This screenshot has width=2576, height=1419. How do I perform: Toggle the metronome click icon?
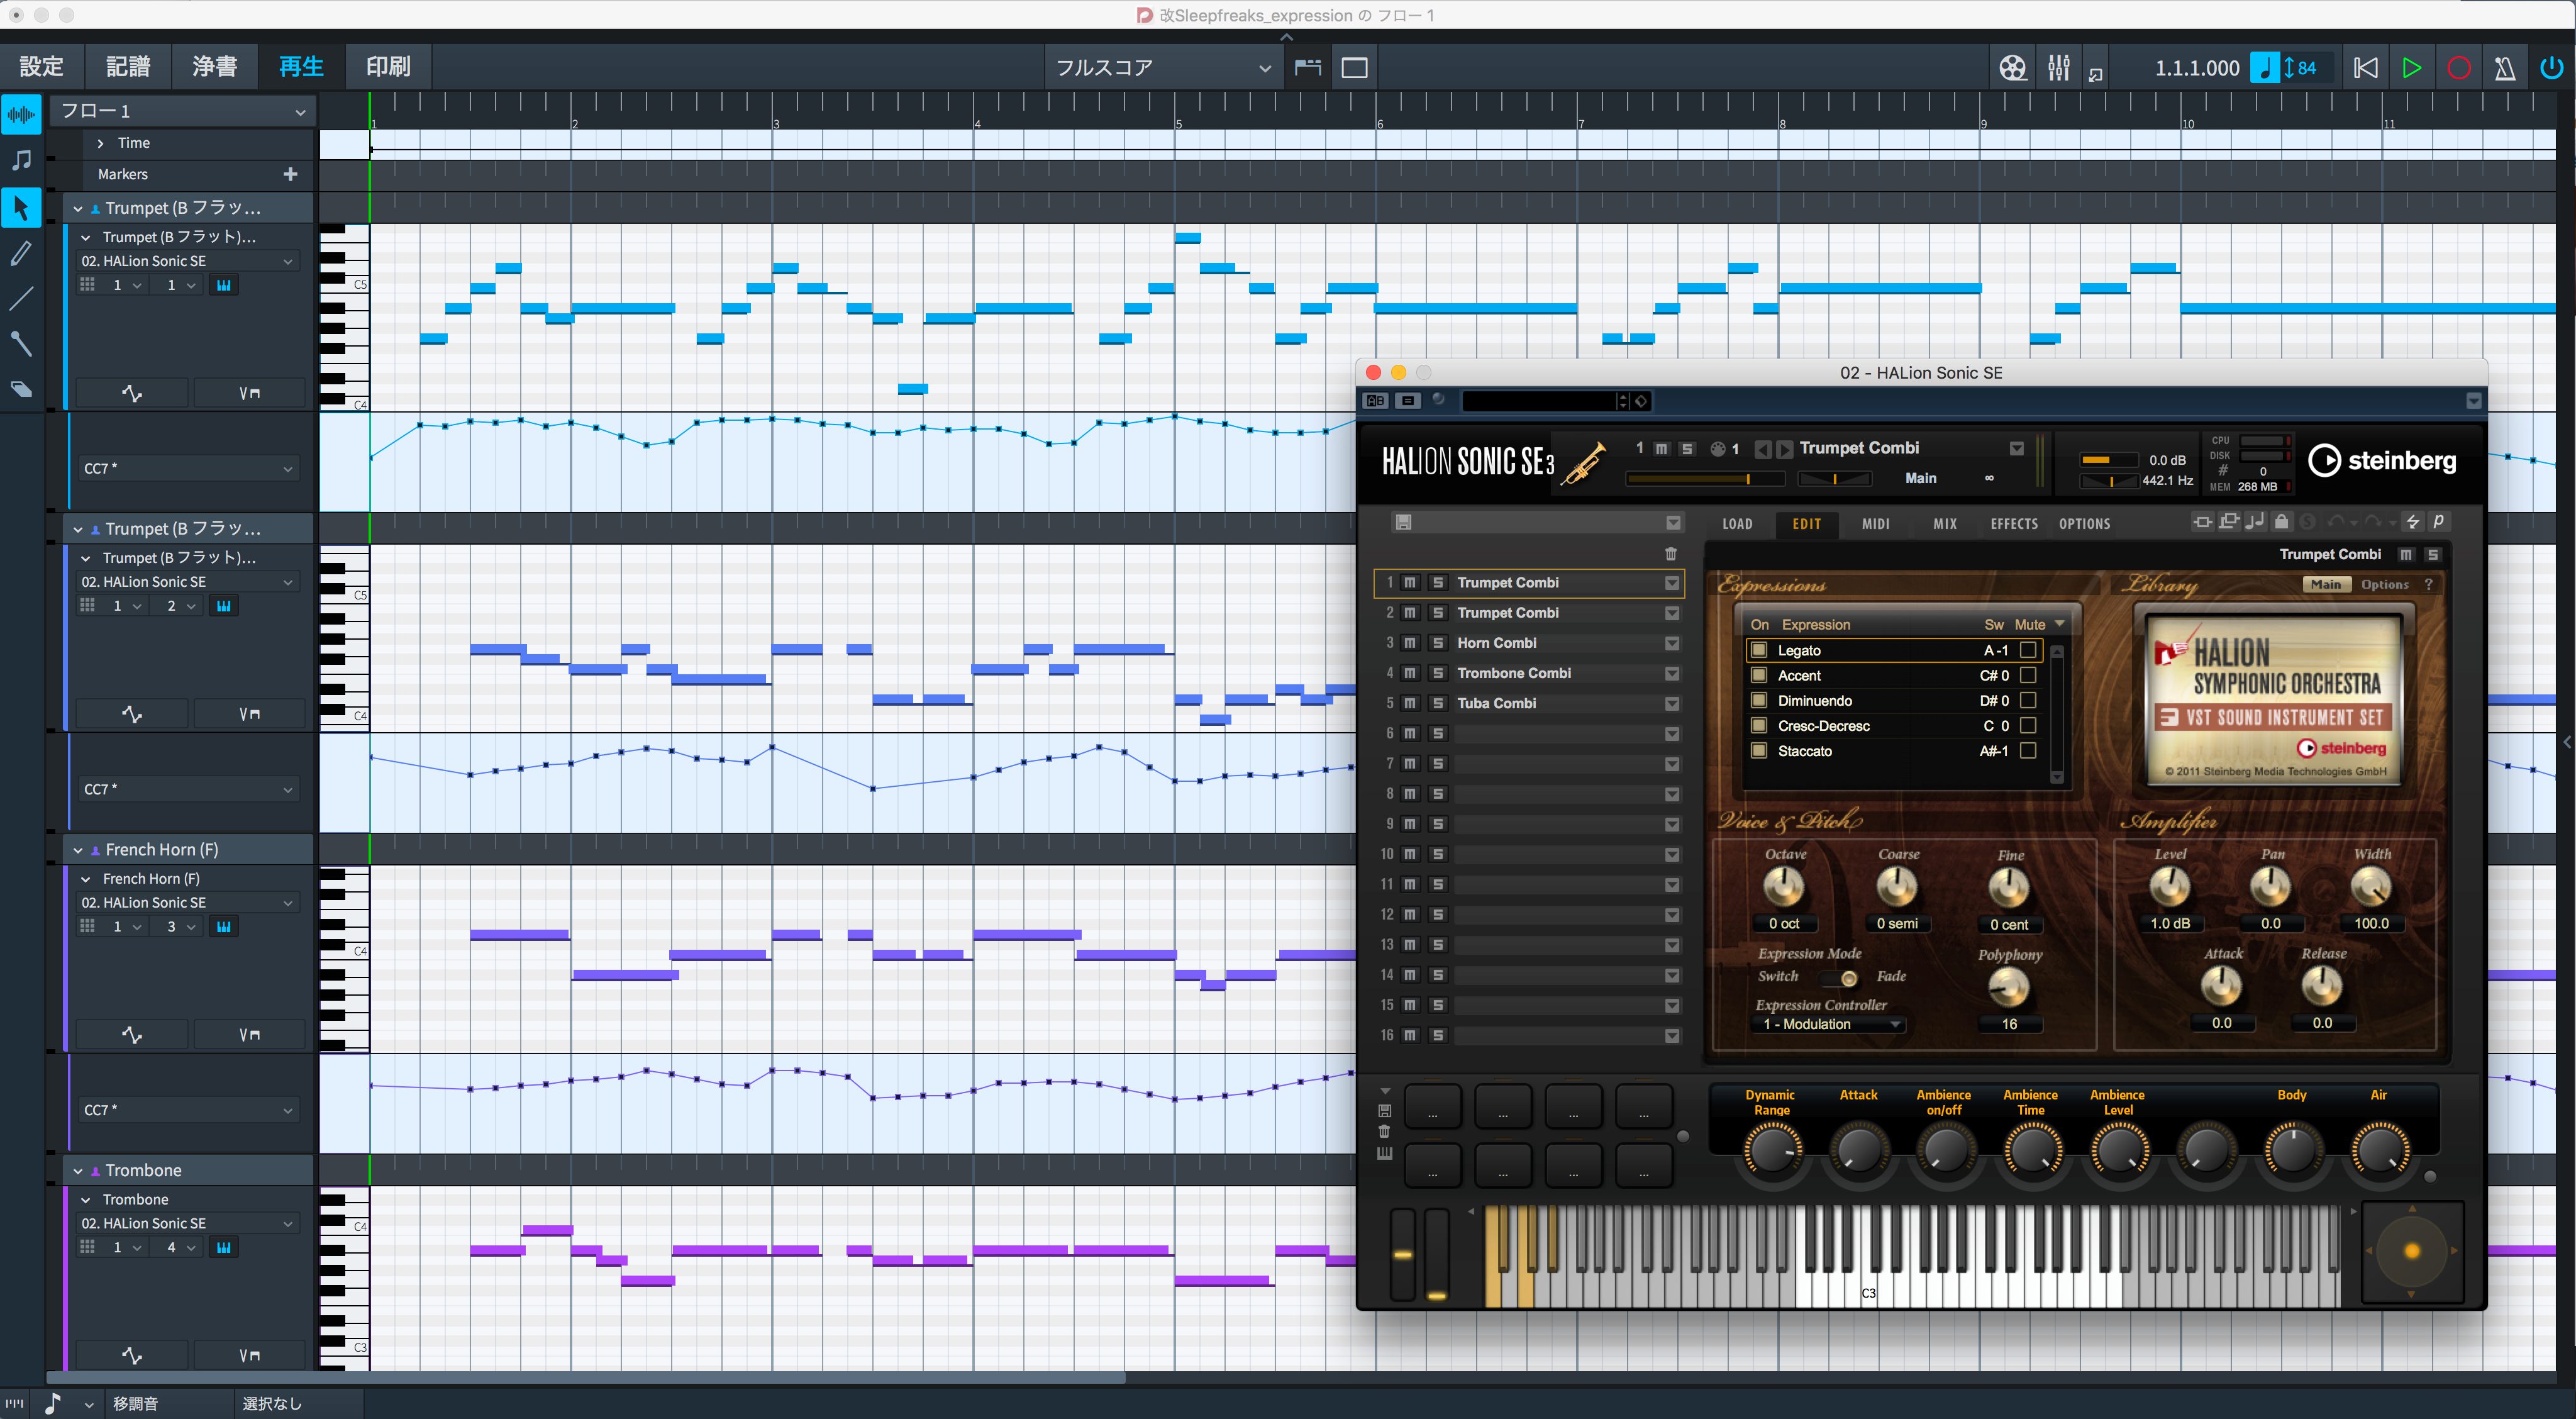click(2504, 68)
